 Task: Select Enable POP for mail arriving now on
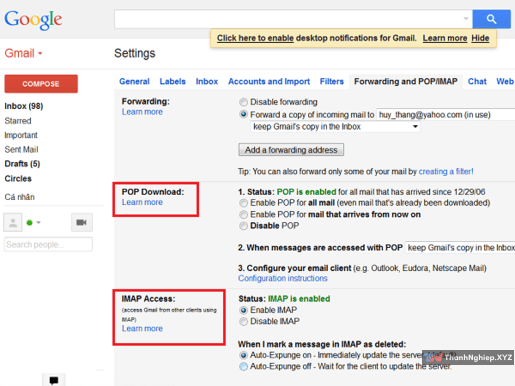click(x=244, y=214)
